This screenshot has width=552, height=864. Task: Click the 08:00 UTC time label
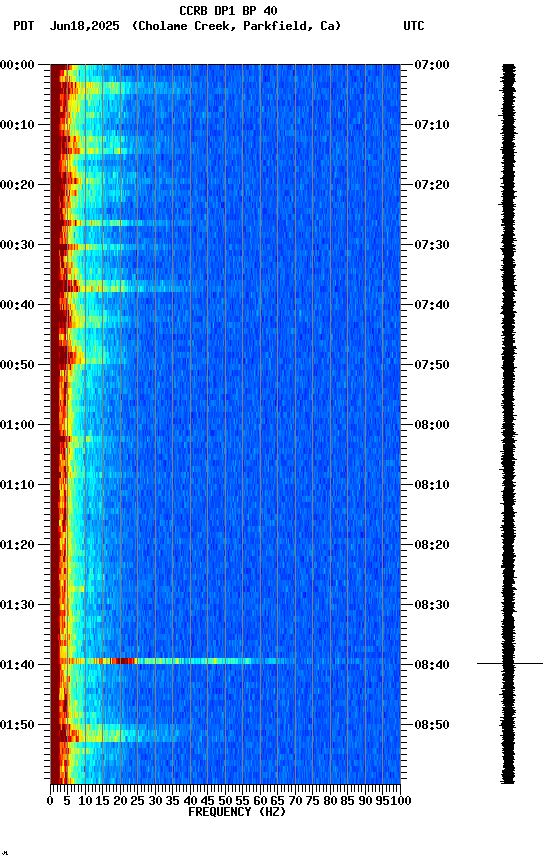pyautogui.click(x=432, y=425)
